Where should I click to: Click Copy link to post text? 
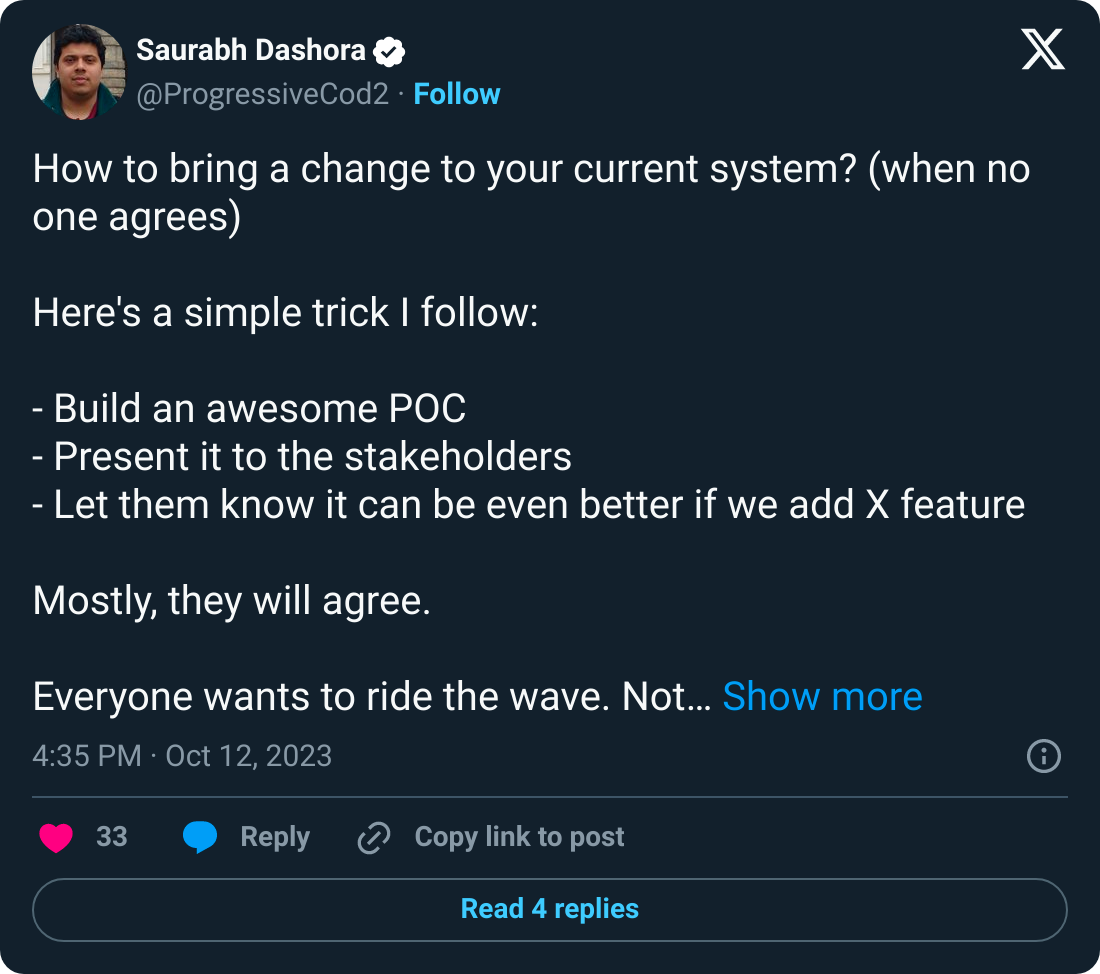point(519,837)
